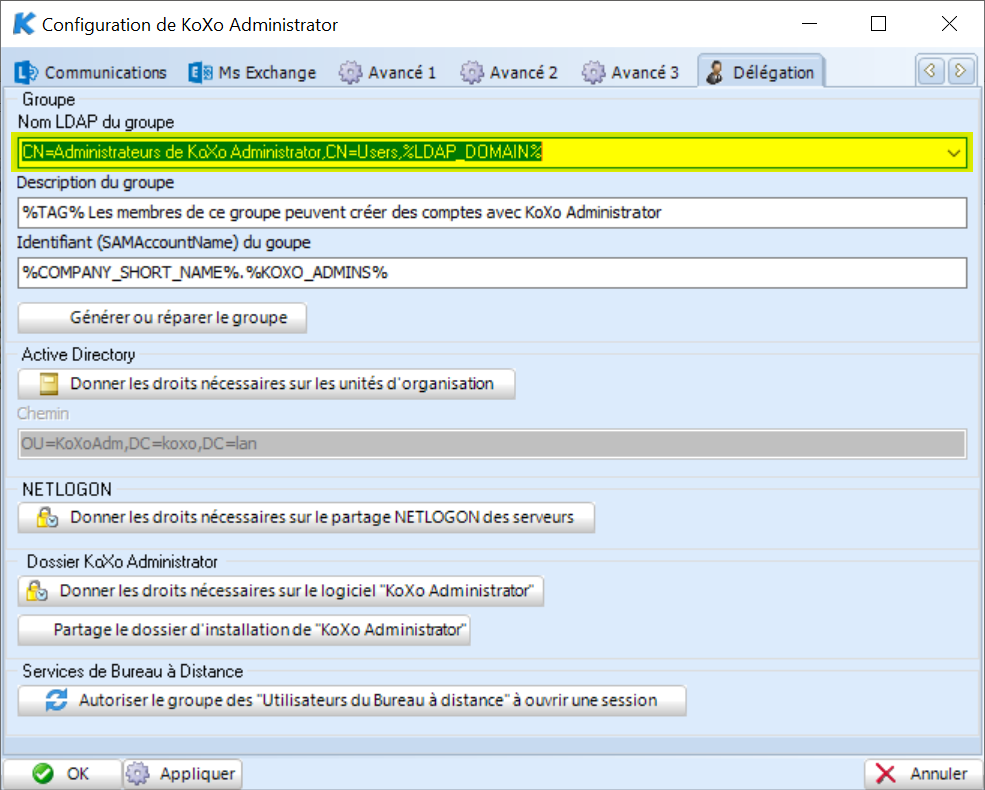Cancel with the Annuler button
The width and height of the screenshot is (985, 790).
click(923, 774)
